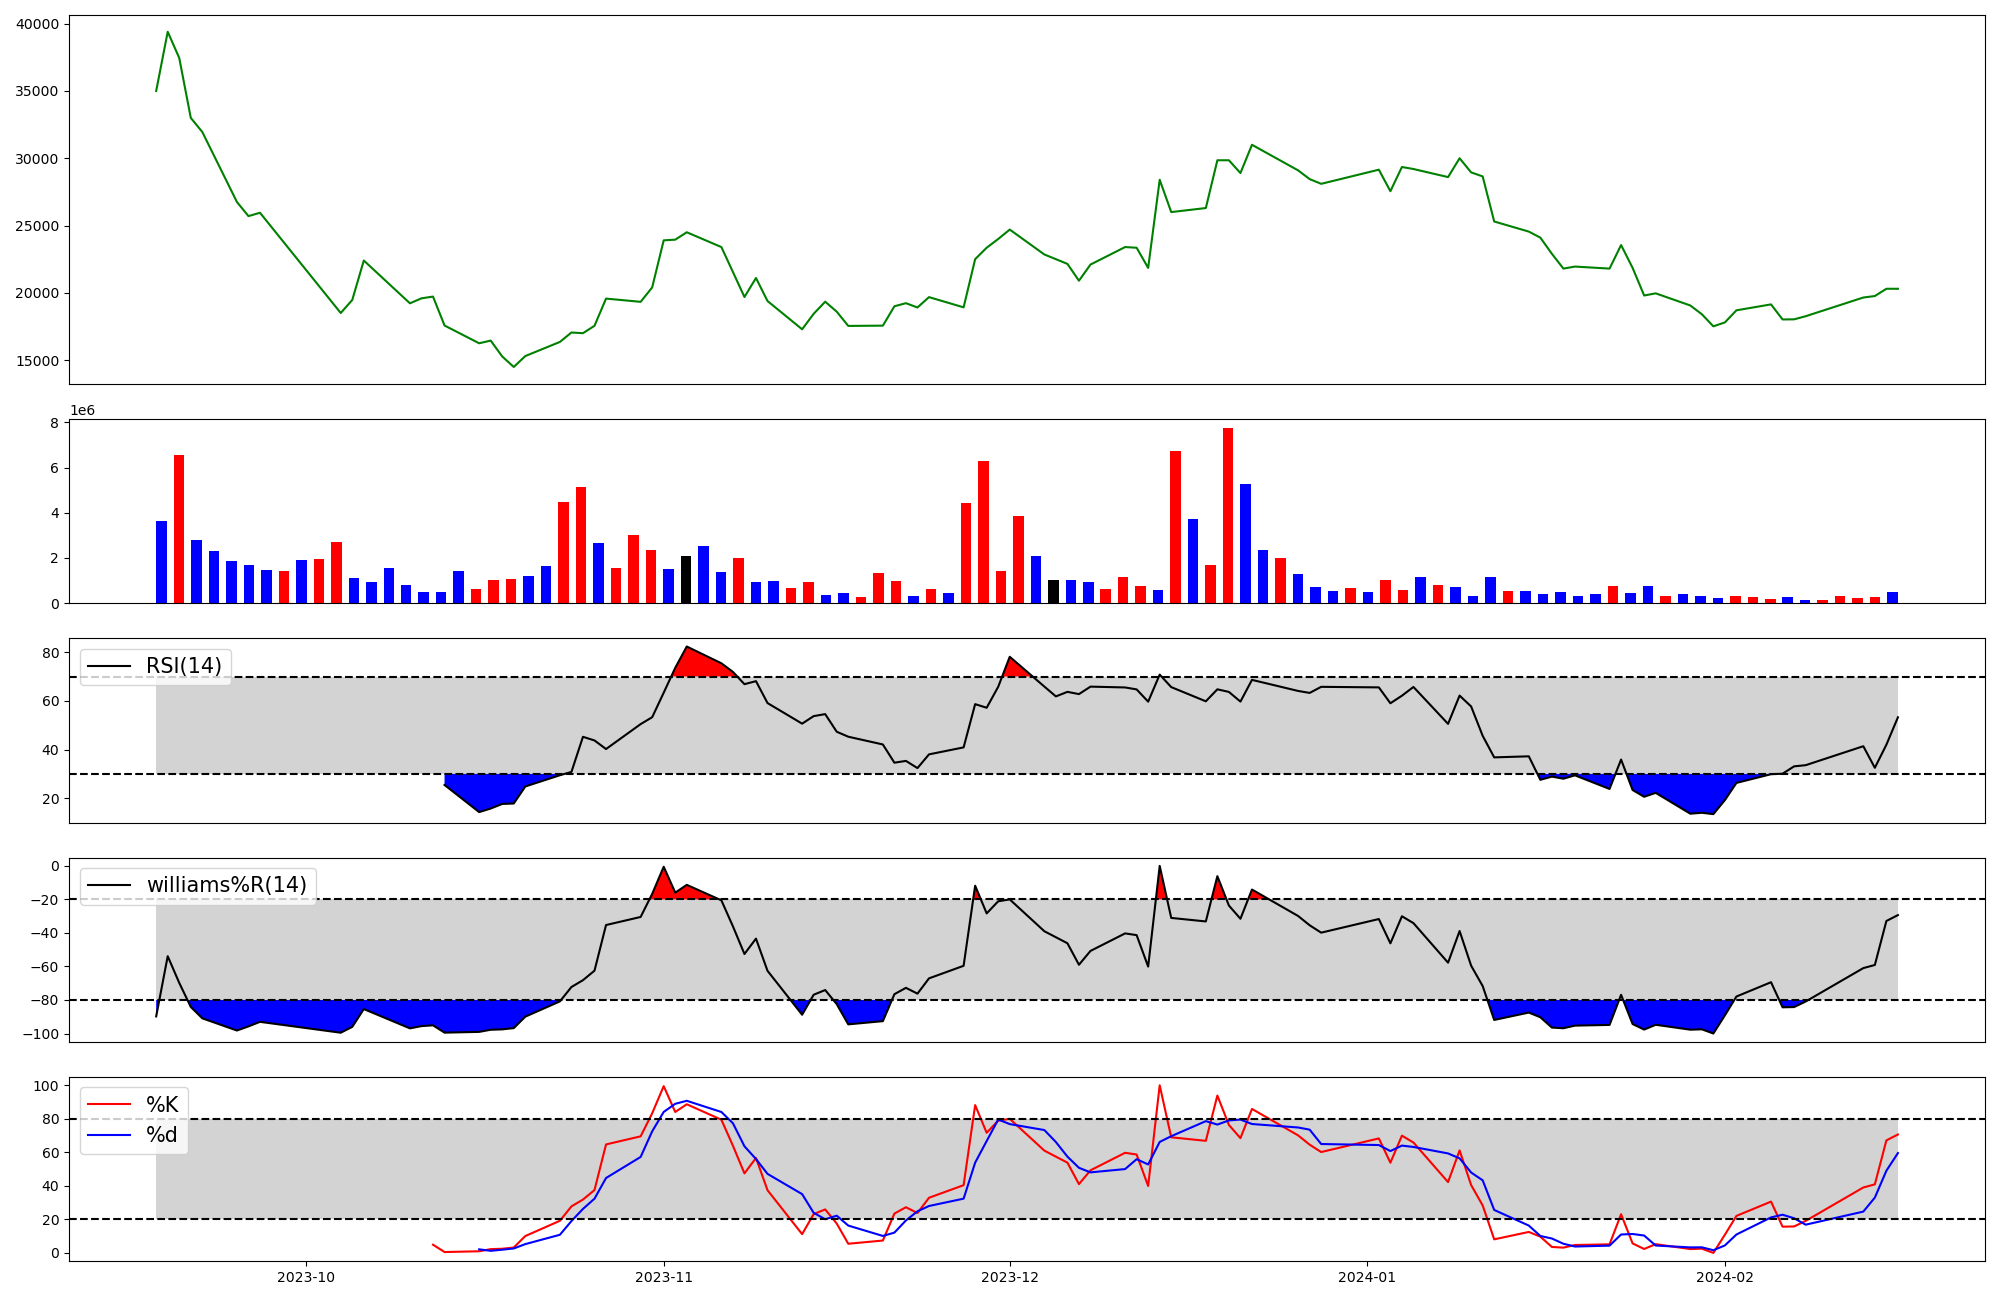Click the 25000 price axis tick
This screenshot has height=1300, width=2000.
click(x=38, y=226)
